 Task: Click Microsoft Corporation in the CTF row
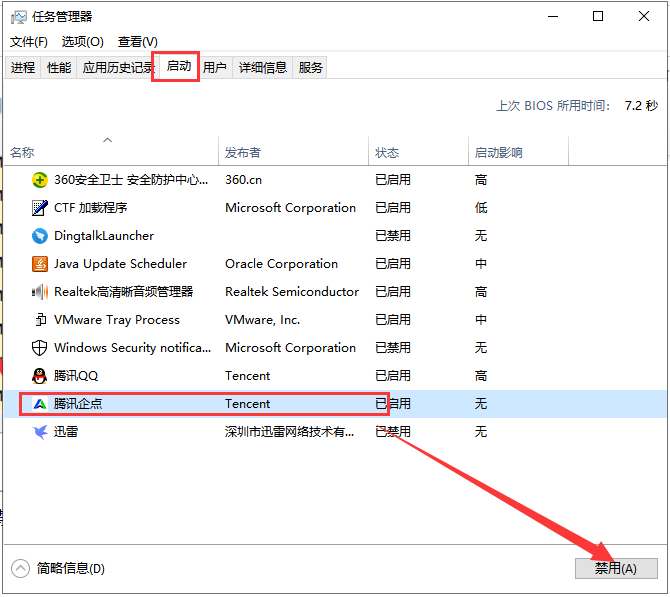click(290, 208)
